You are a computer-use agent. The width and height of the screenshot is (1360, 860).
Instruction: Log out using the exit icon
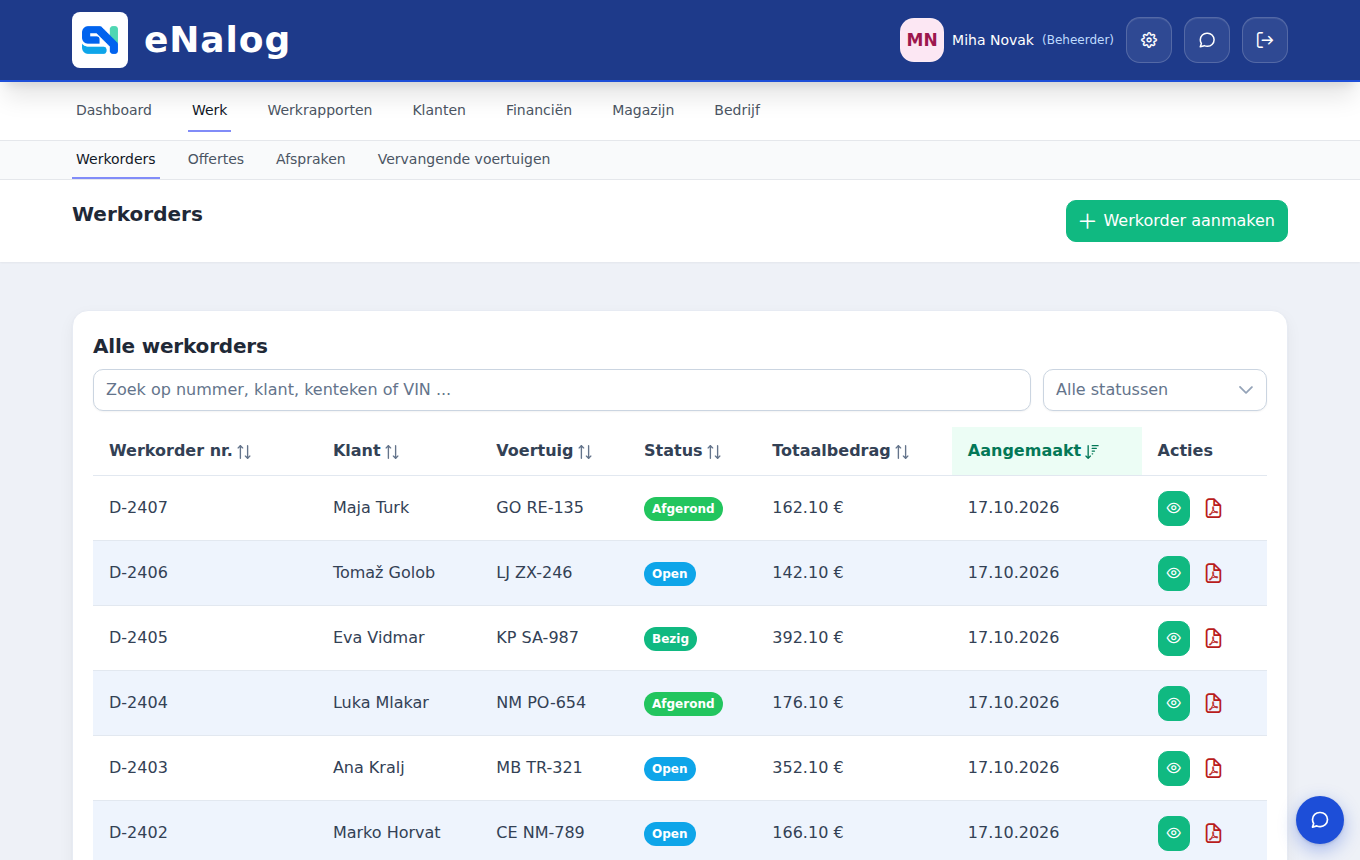click(1265, 40)
